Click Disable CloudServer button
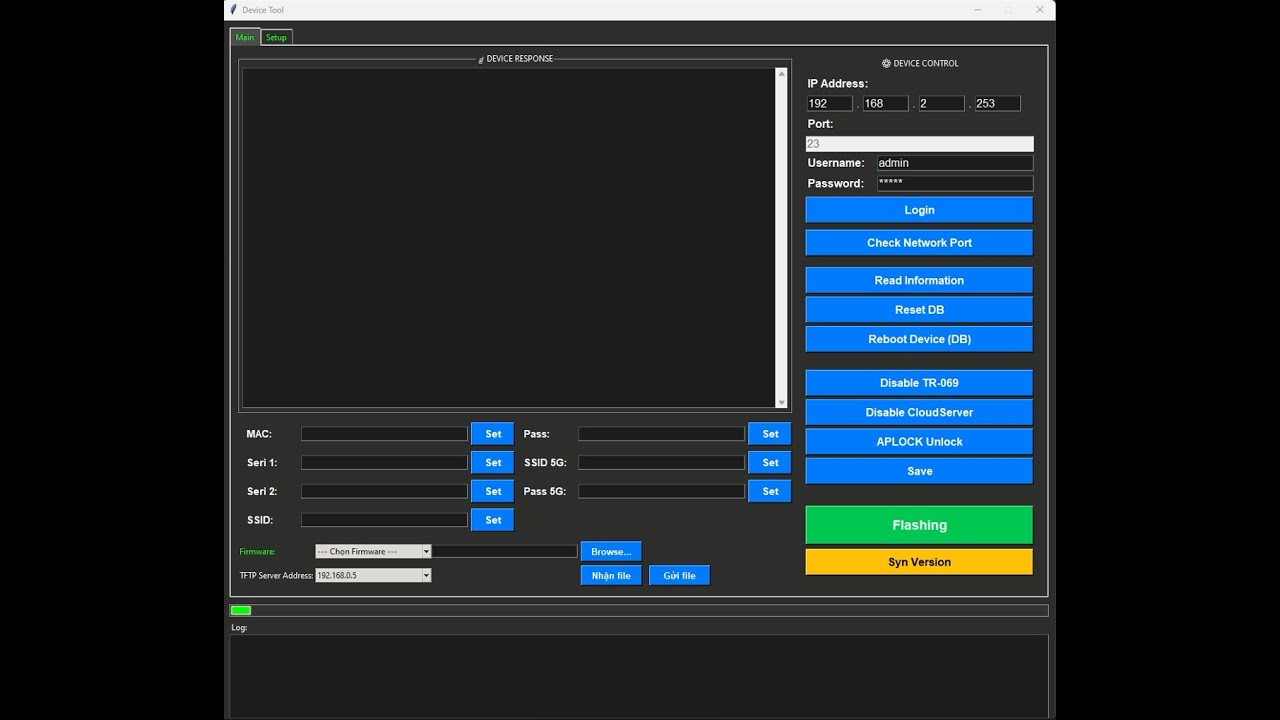1280x720 pixels. coord(919,412)
